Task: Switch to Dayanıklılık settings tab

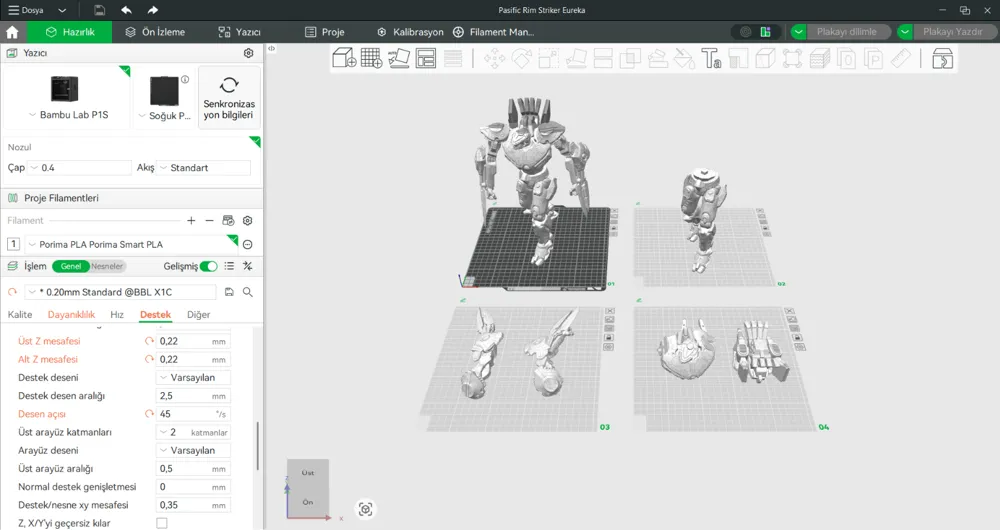Action: tap(71, 314)
